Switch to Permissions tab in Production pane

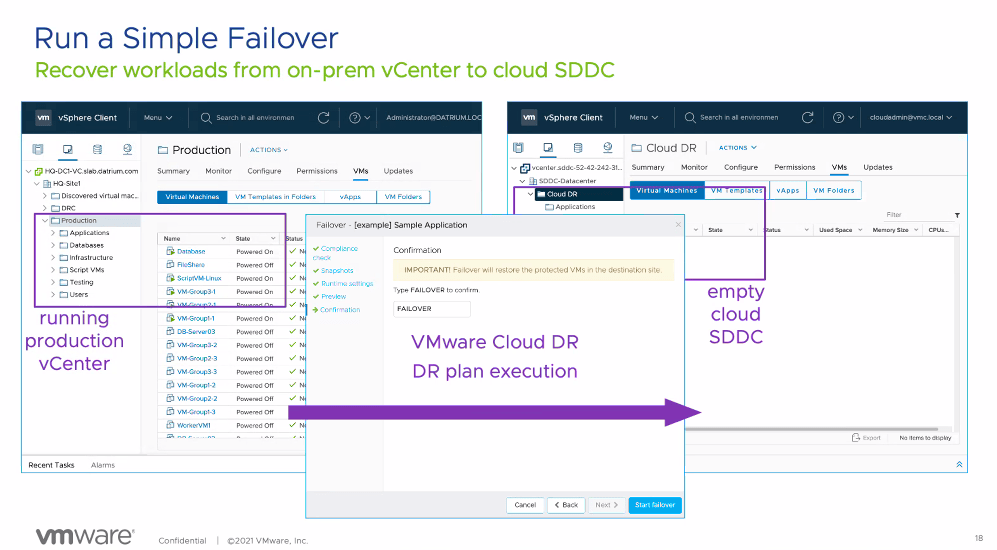click(x=317, y=171)
